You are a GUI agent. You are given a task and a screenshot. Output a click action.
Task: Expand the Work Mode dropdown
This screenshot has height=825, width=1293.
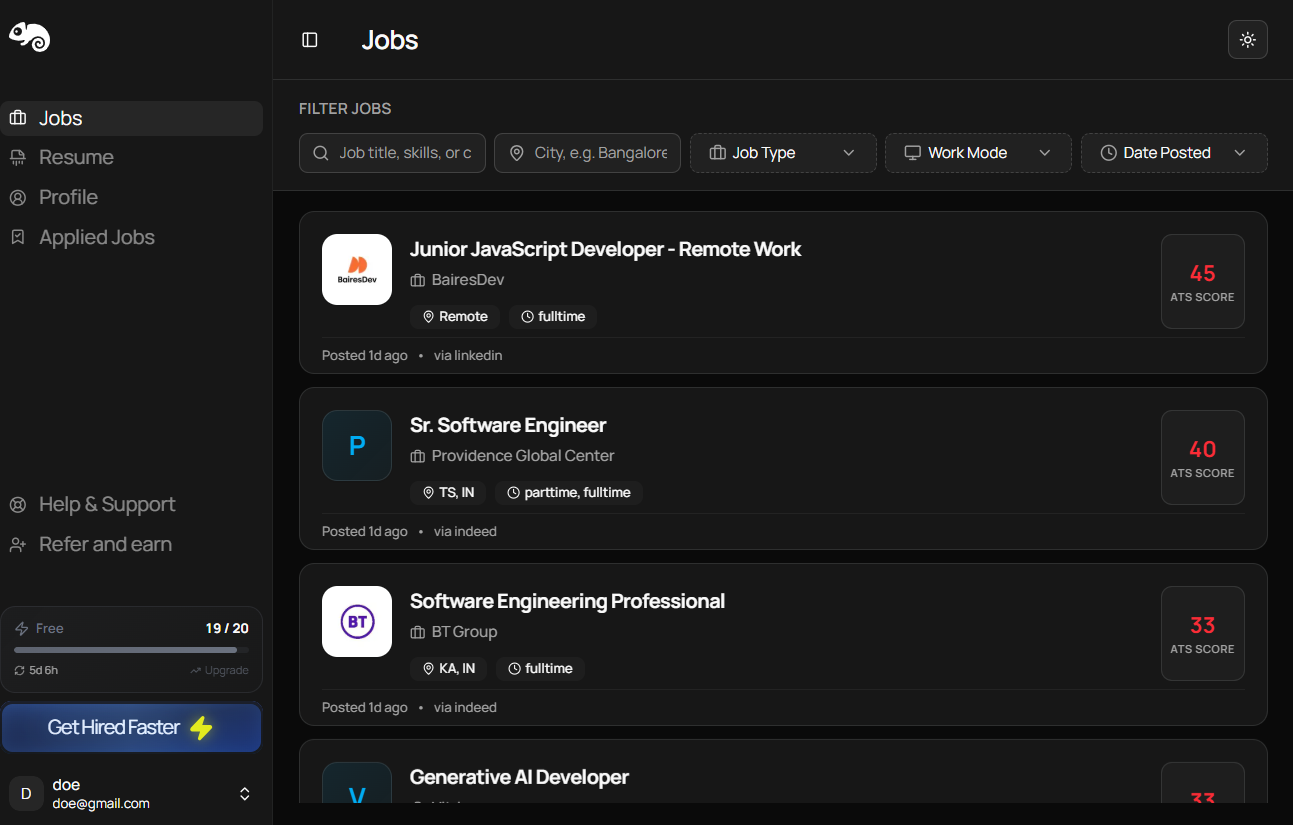[x=978, y=153]
